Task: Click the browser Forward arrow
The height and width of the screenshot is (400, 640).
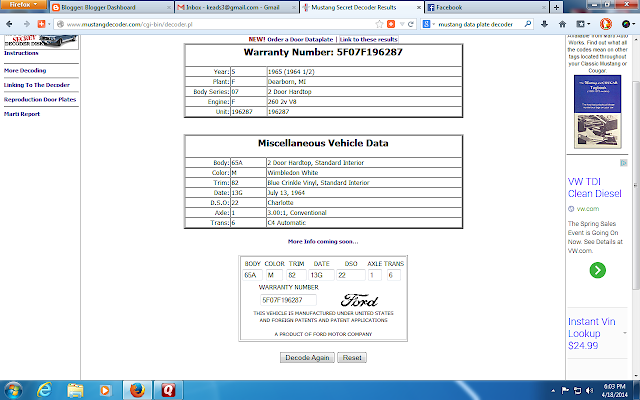Action: 27,24
